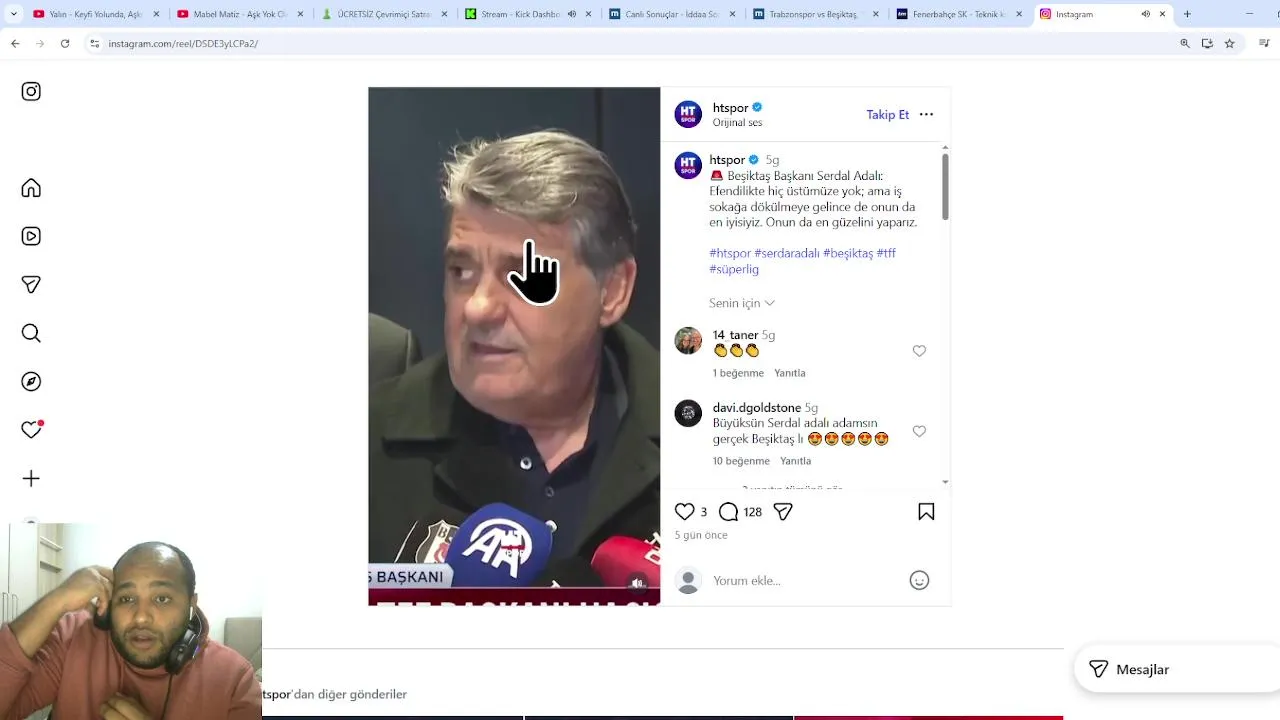Switch to Canlı Sonuçlar tab
Screen dimensions: 1280x720
point(672,14)
